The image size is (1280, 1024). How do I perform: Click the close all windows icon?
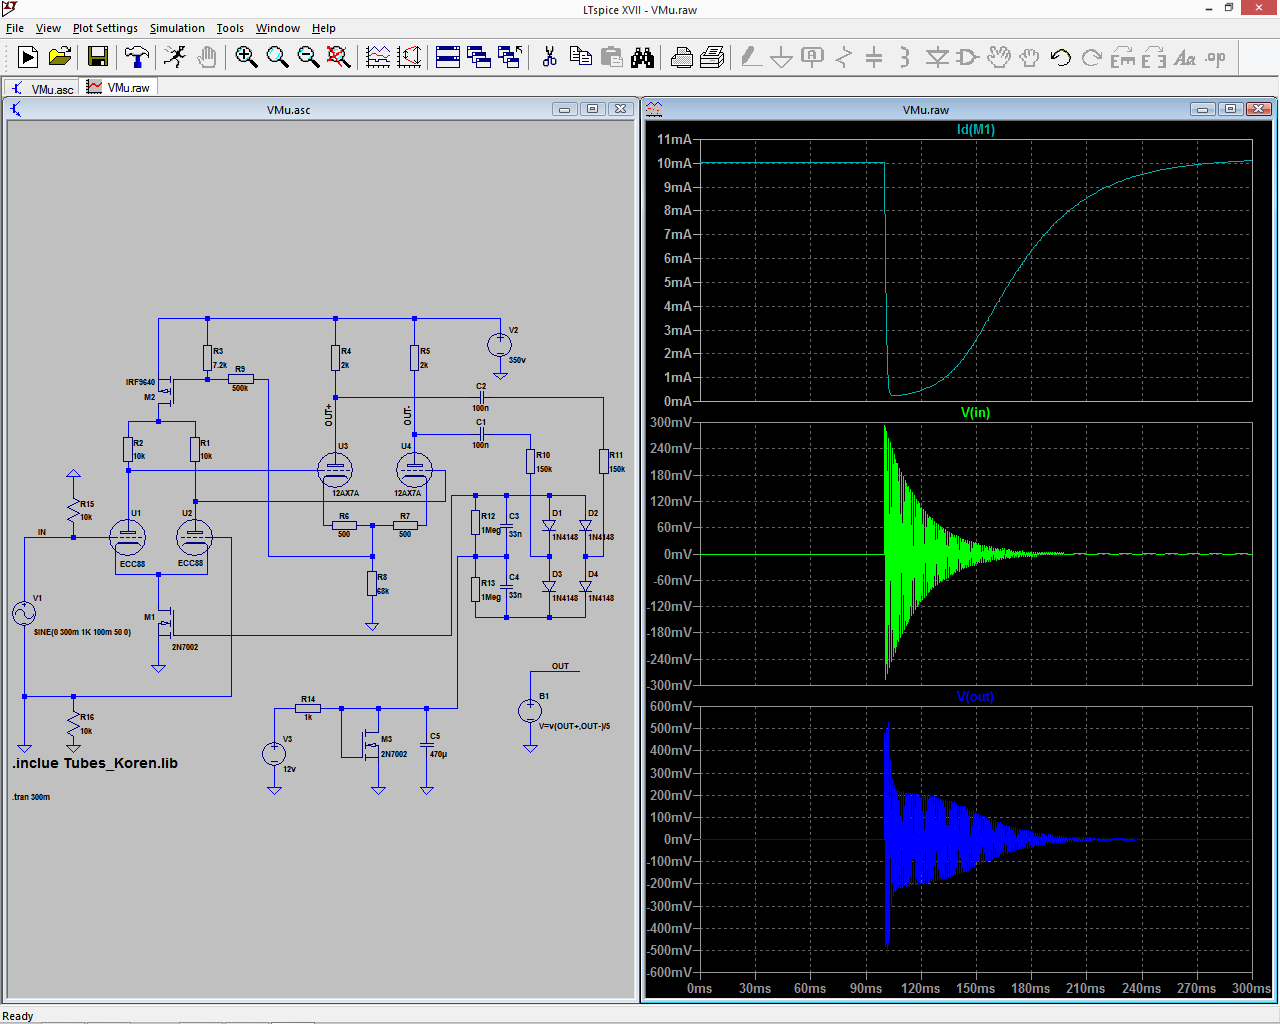click(x=510, y=57)
